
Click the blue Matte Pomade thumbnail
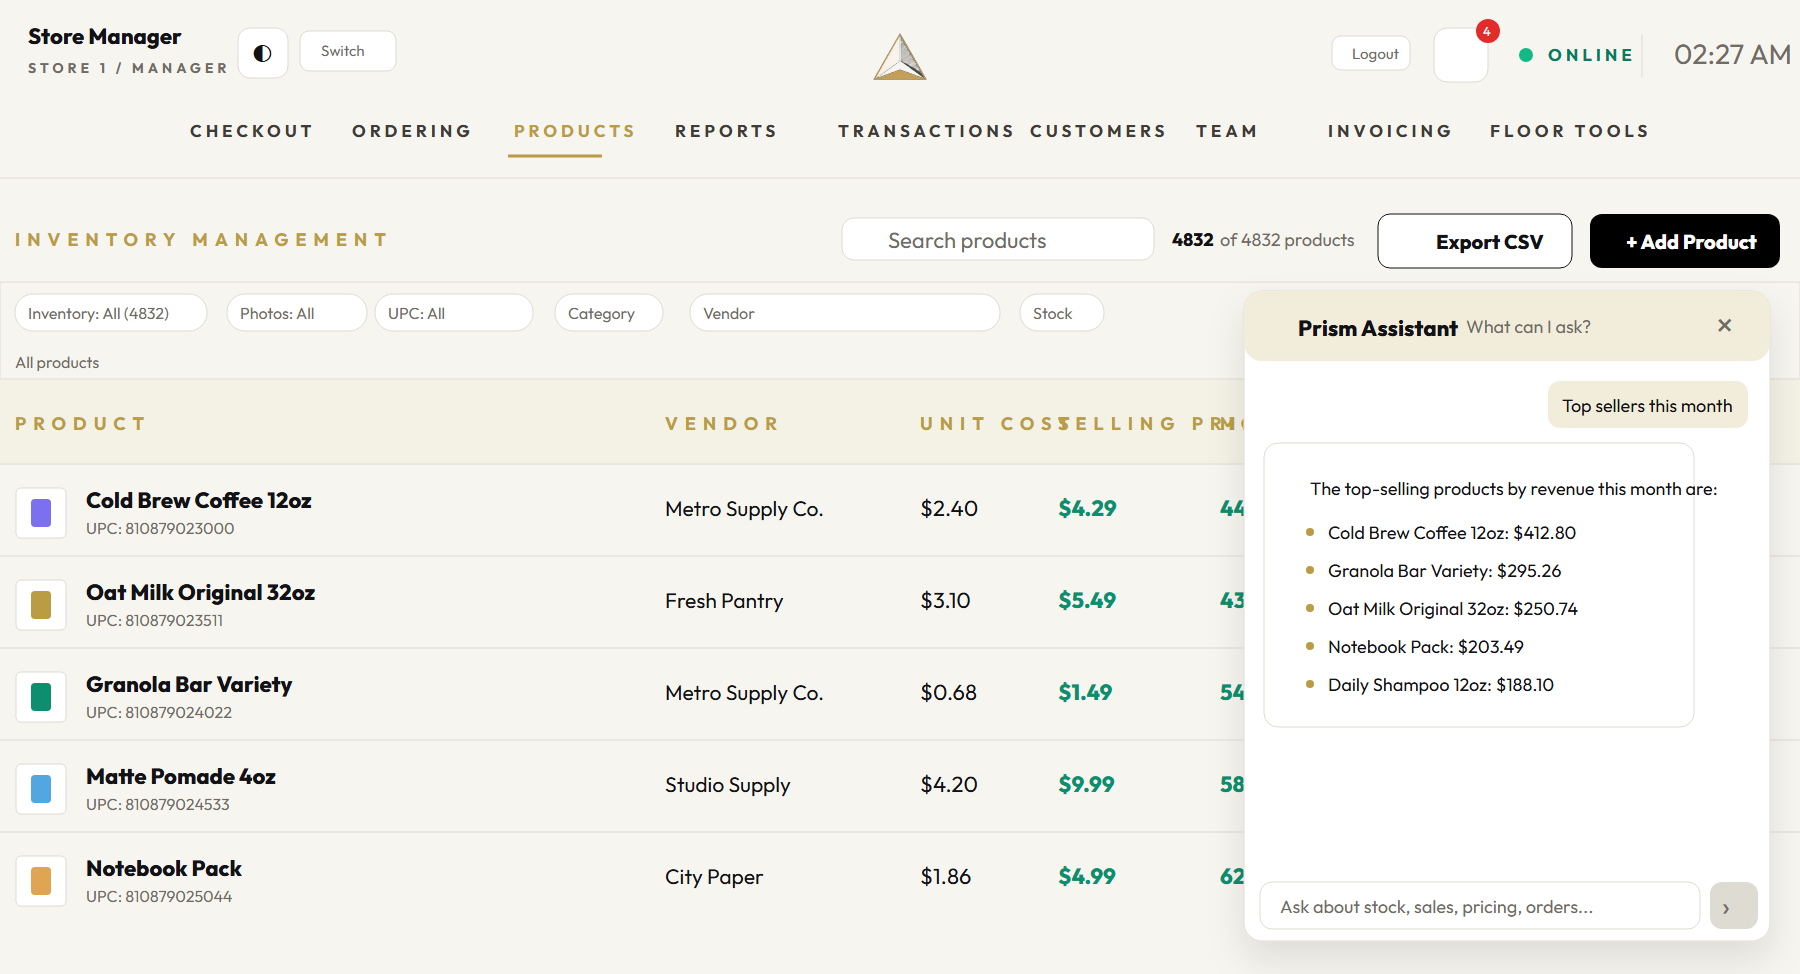click(41, 789)
